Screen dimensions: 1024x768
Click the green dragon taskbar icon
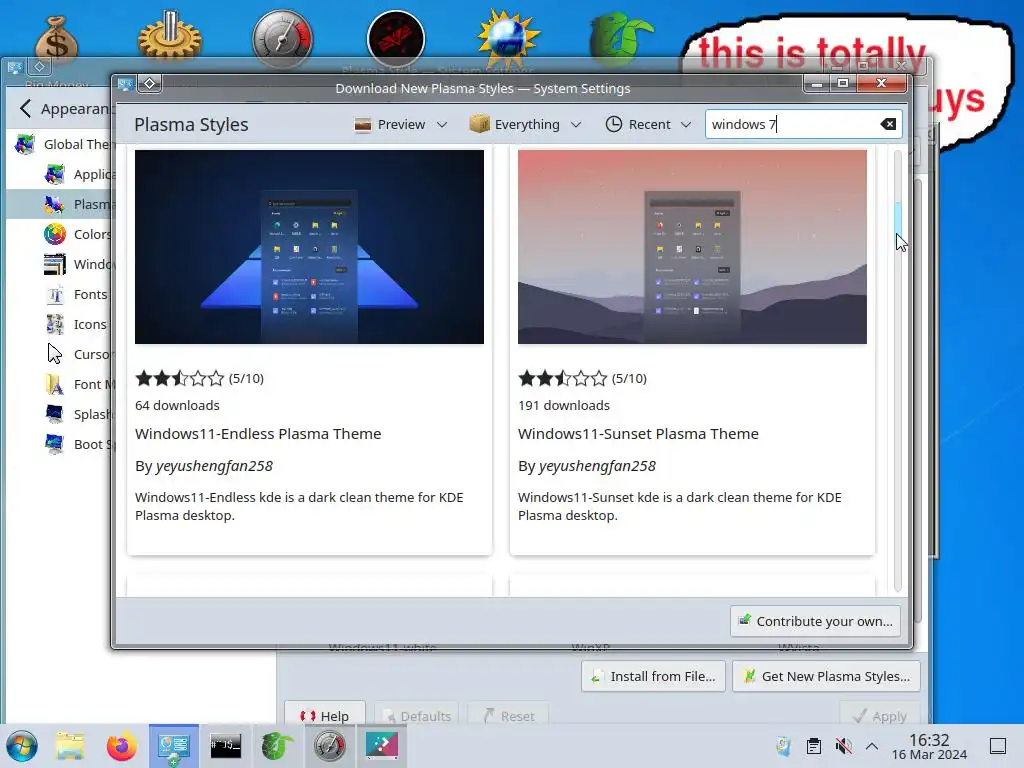pyautogui.click(x=277, y=746)
